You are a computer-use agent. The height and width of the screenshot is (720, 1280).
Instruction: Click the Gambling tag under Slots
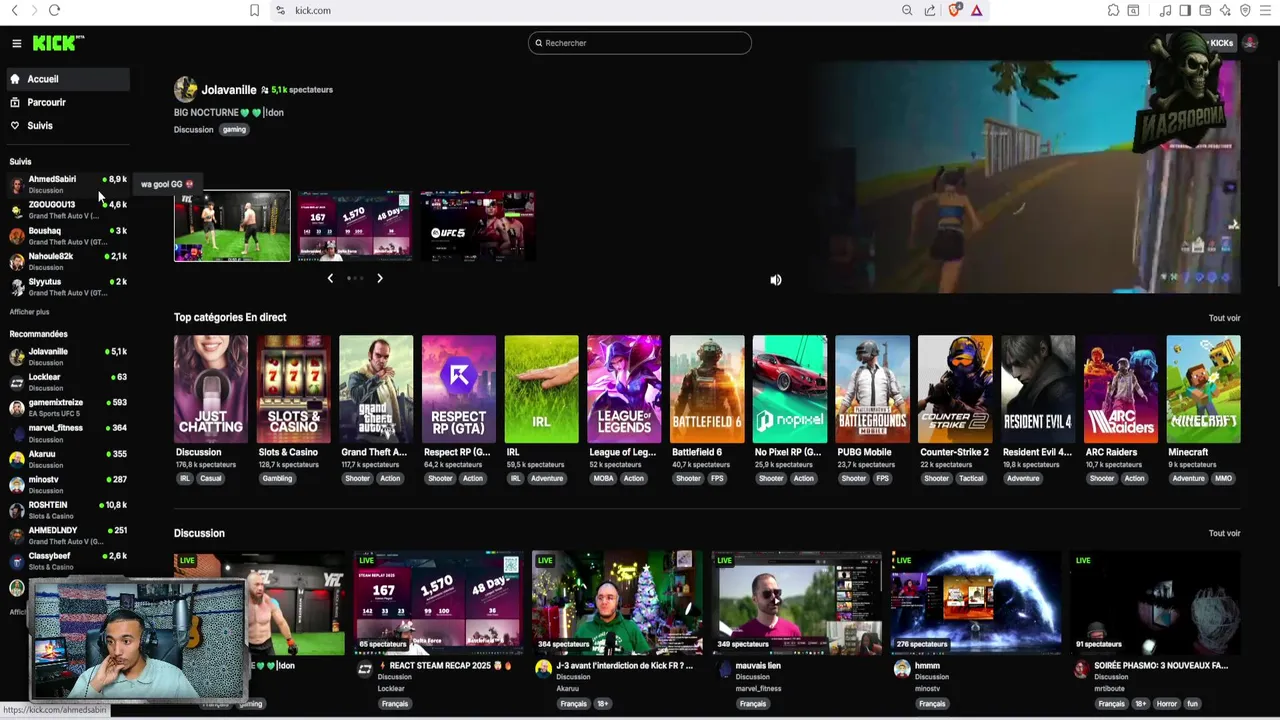pos(277,478)
